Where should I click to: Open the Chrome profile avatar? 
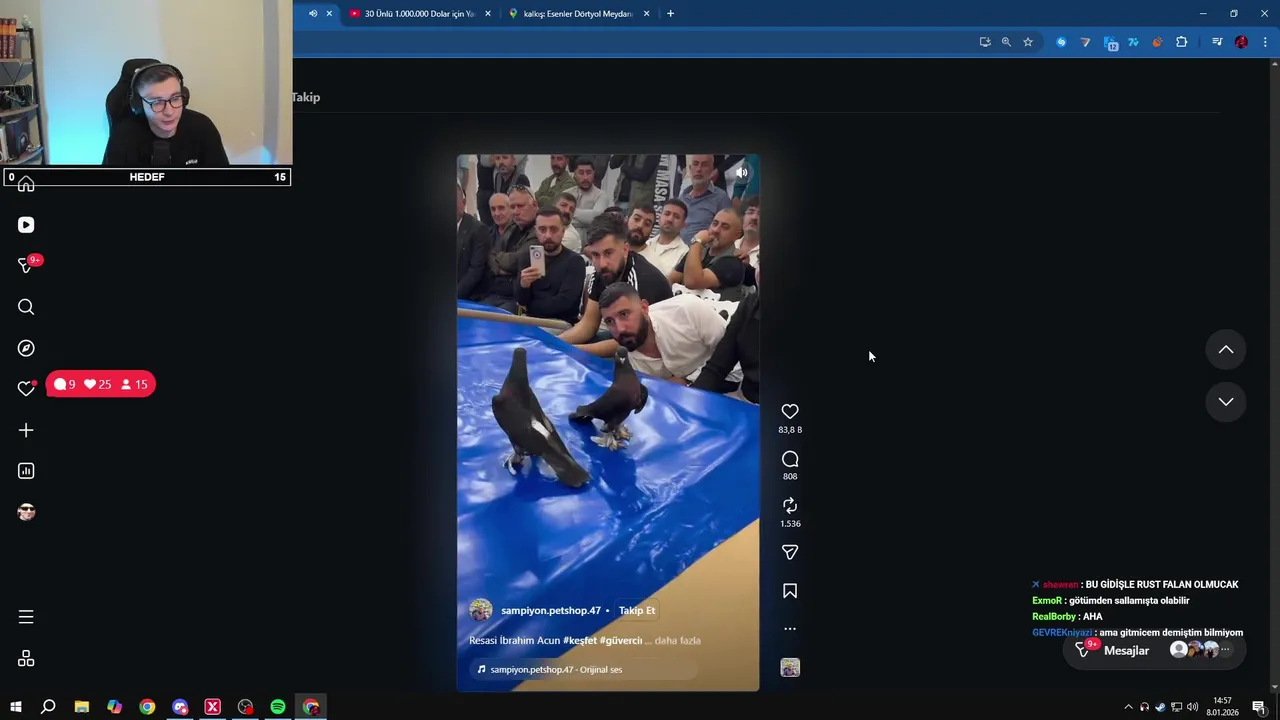(1241, 42)
